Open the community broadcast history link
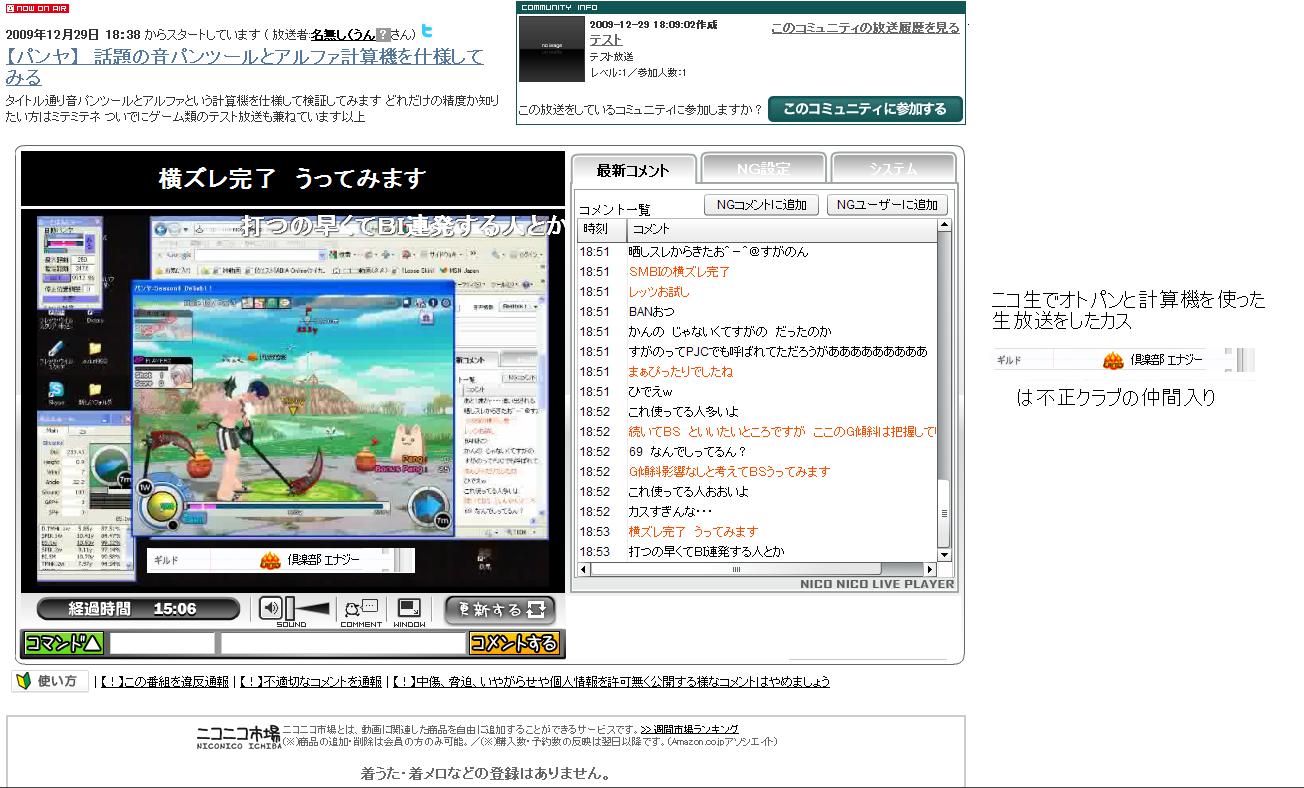Viewport: 1304px width, 788px height. pos(865,28)
